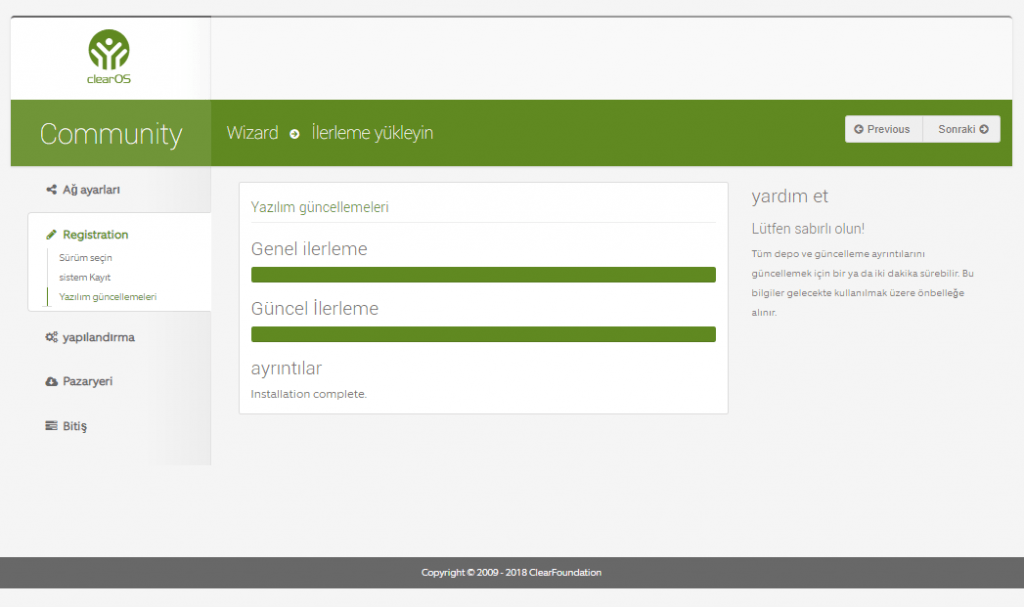The height and width of the screenshot is (607, 1024).
Task: Click the share icon beside Ağ ayarları
Action: tap(51, 190)
